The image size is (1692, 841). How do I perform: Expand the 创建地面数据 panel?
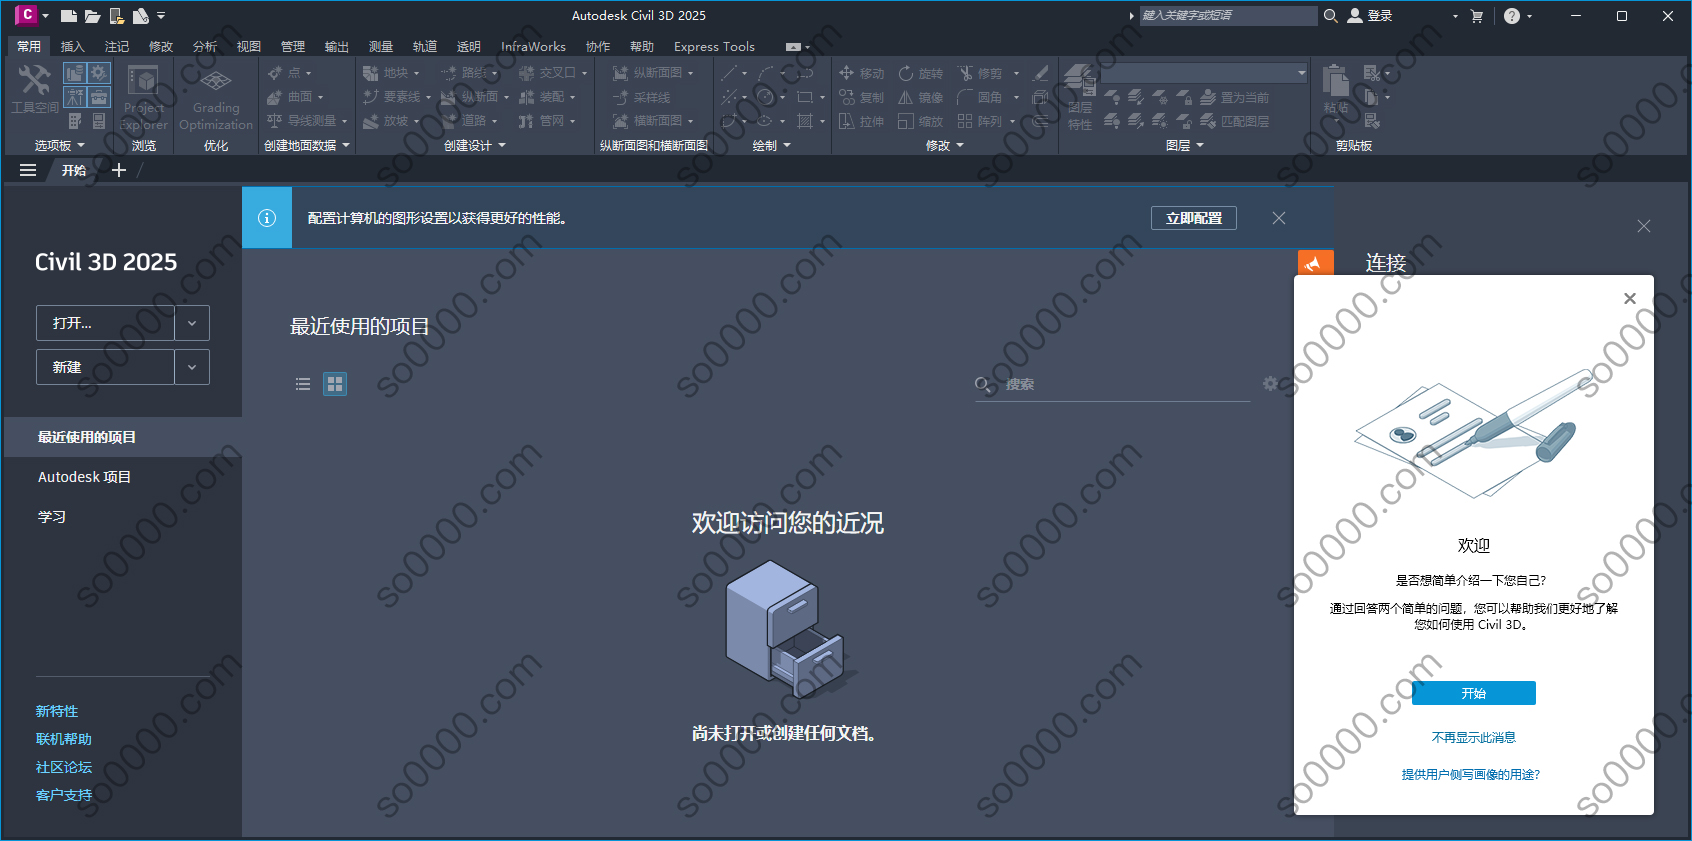click(x=307, y=145)
